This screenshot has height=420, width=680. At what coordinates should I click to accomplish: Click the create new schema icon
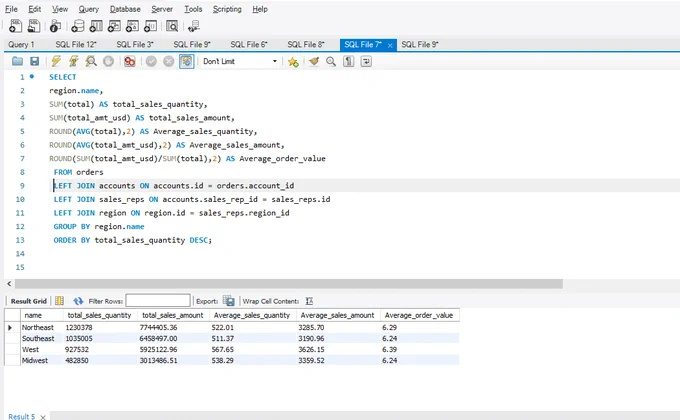click(78, 26)
